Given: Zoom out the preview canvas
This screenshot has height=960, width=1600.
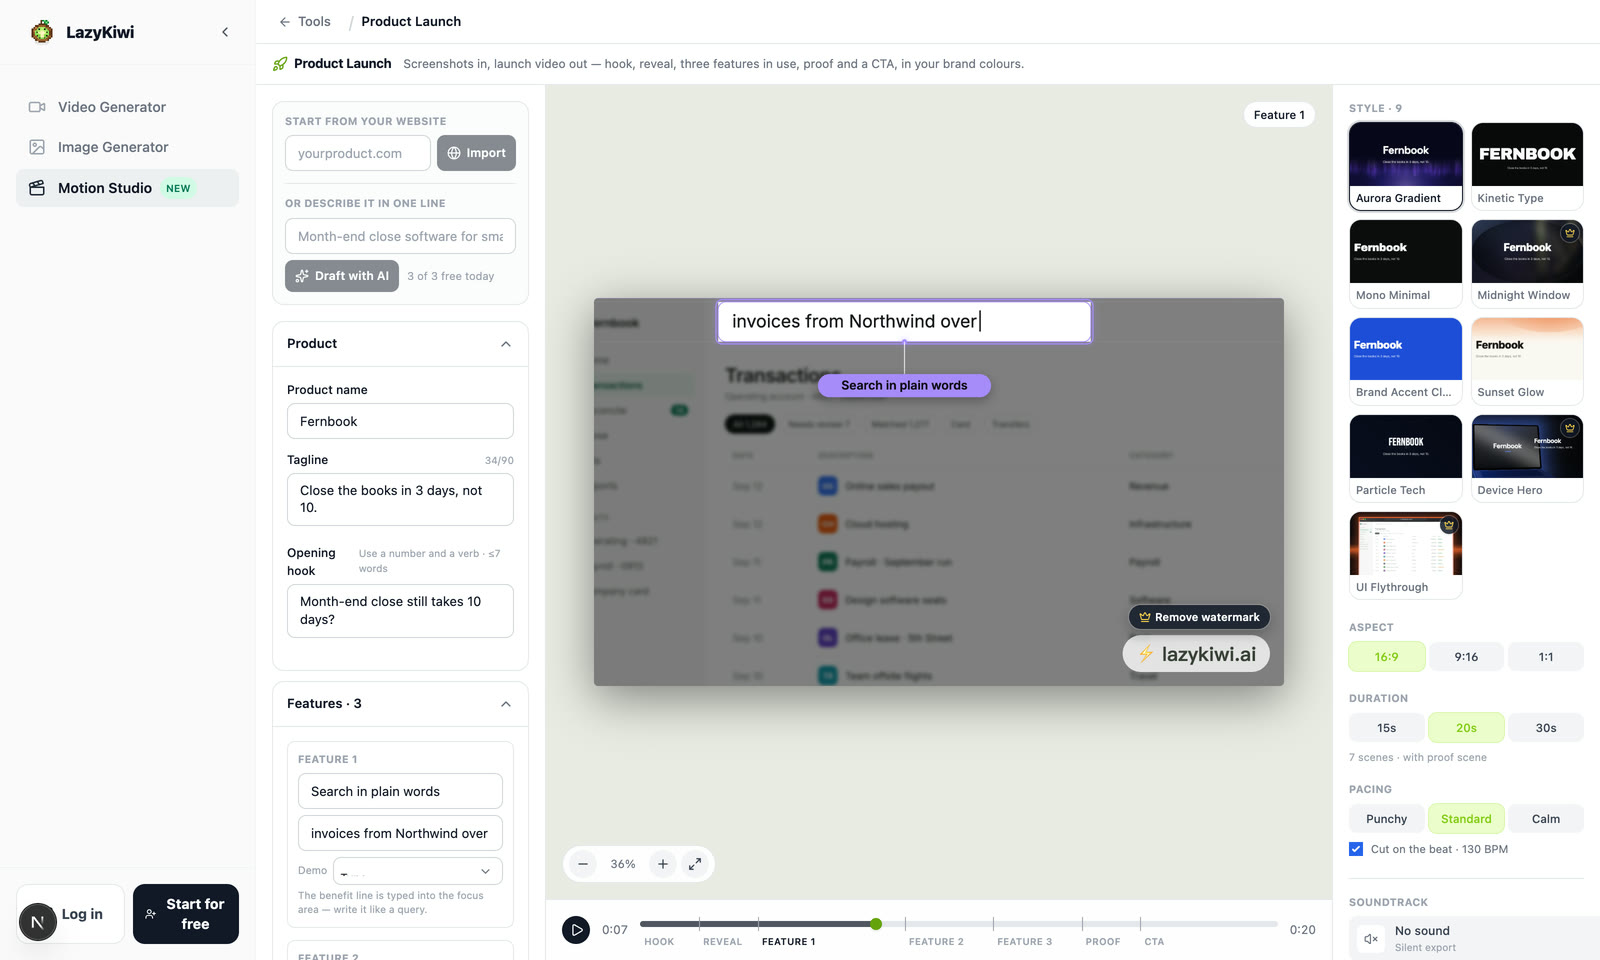Looking at the screenshot, I should click(x=583, y=864).
